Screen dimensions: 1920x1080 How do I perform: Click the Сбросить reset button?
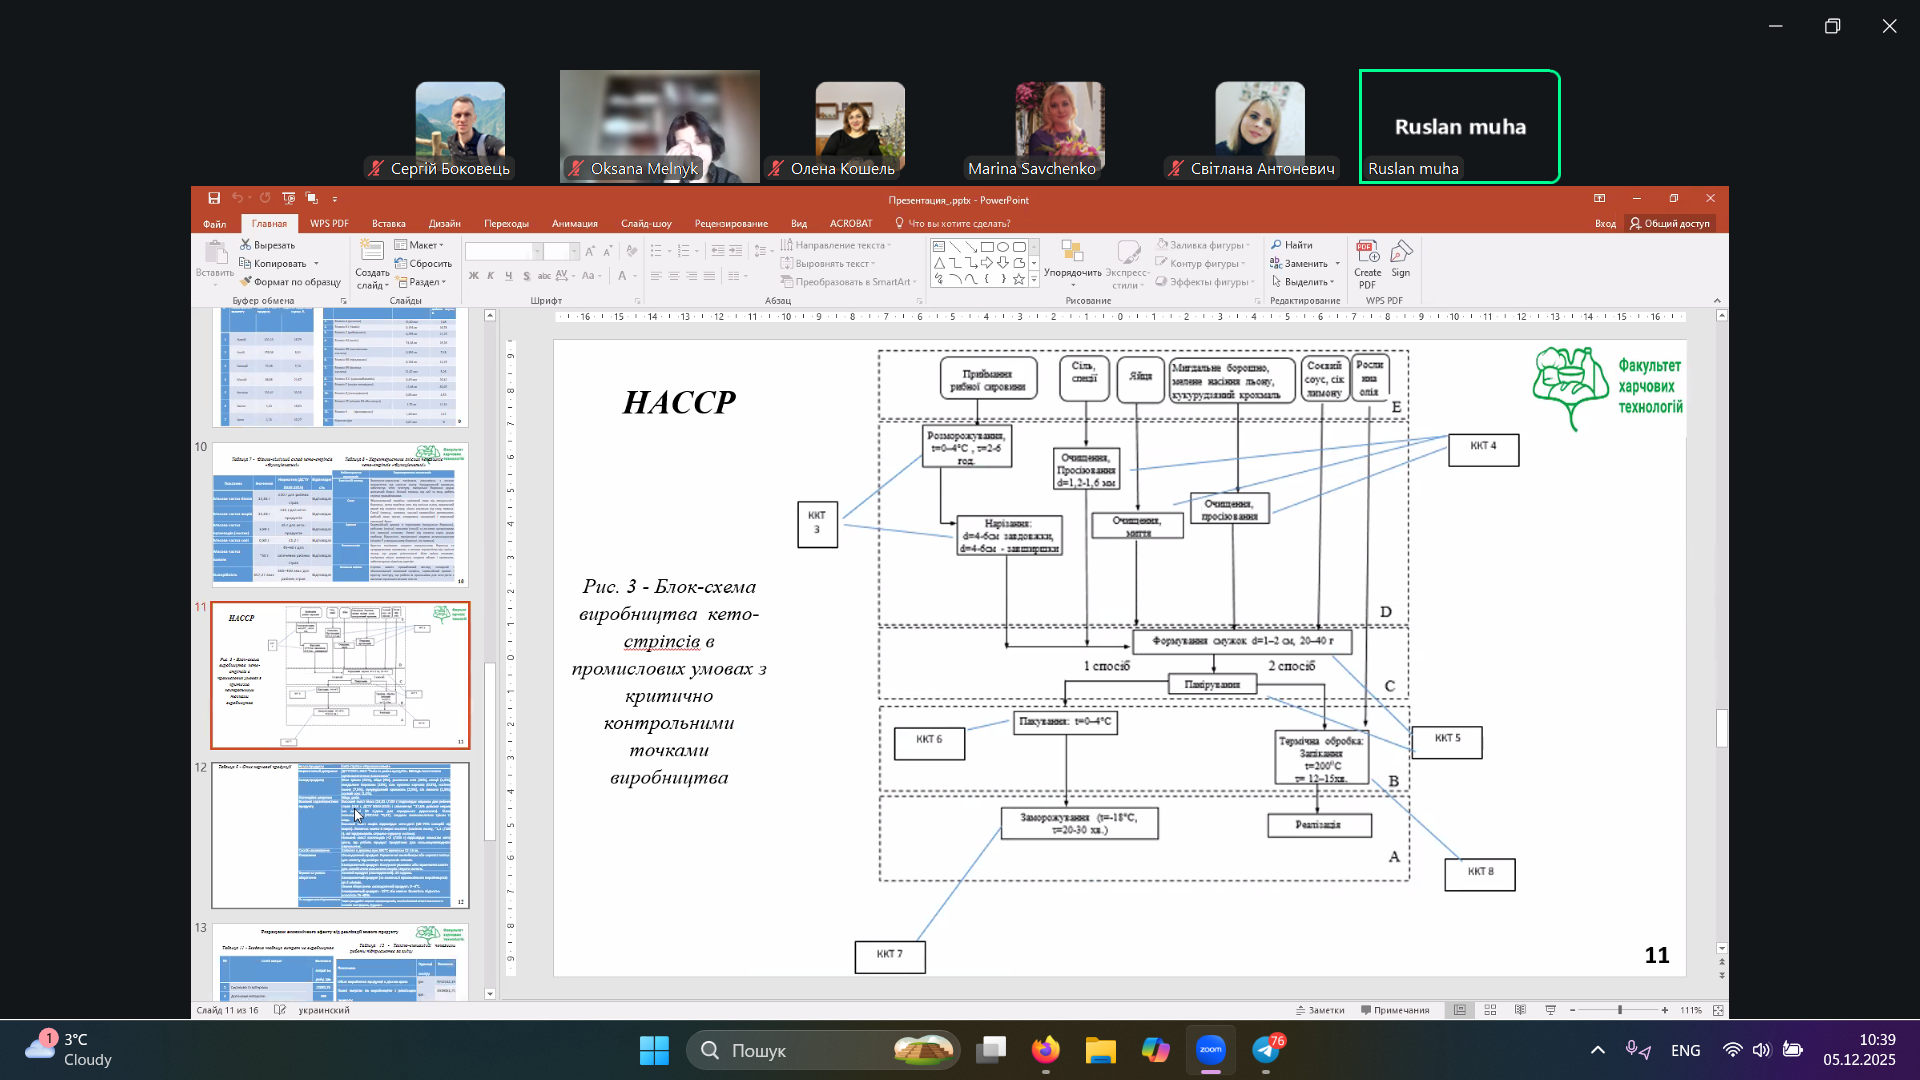click(424, 264)
